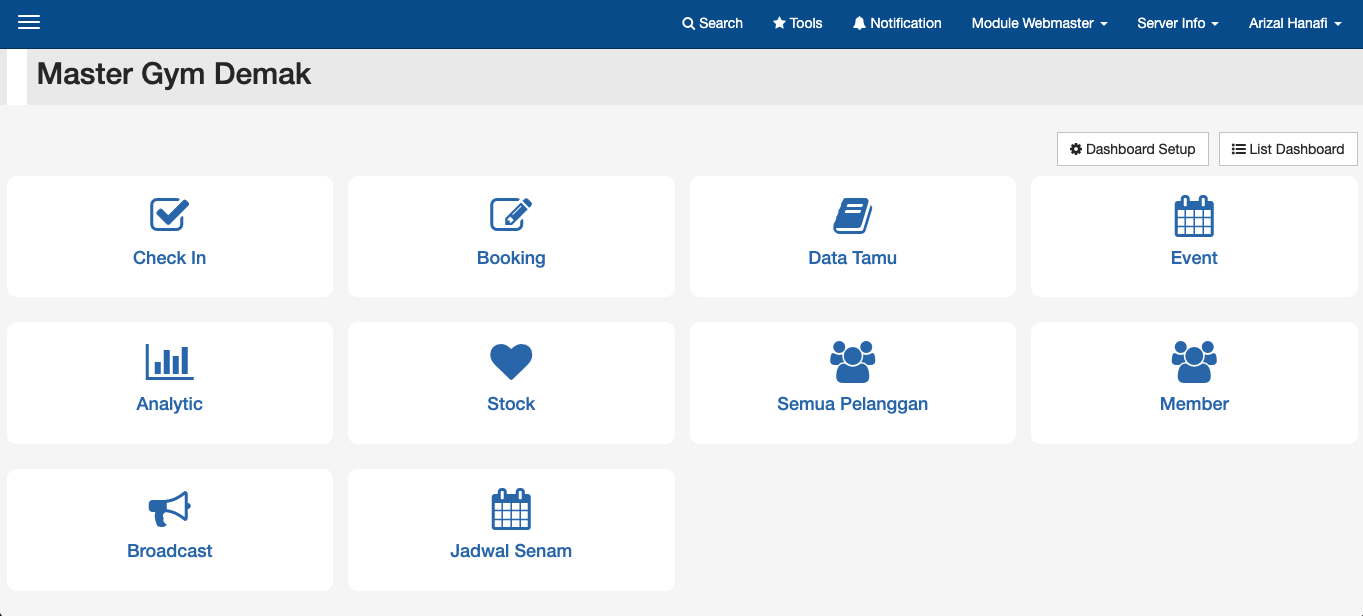Open the Jadwal Senam calendar icon
Image resolution: width=1363 pixels, height=616 pixels.
[x=511, y=508]
